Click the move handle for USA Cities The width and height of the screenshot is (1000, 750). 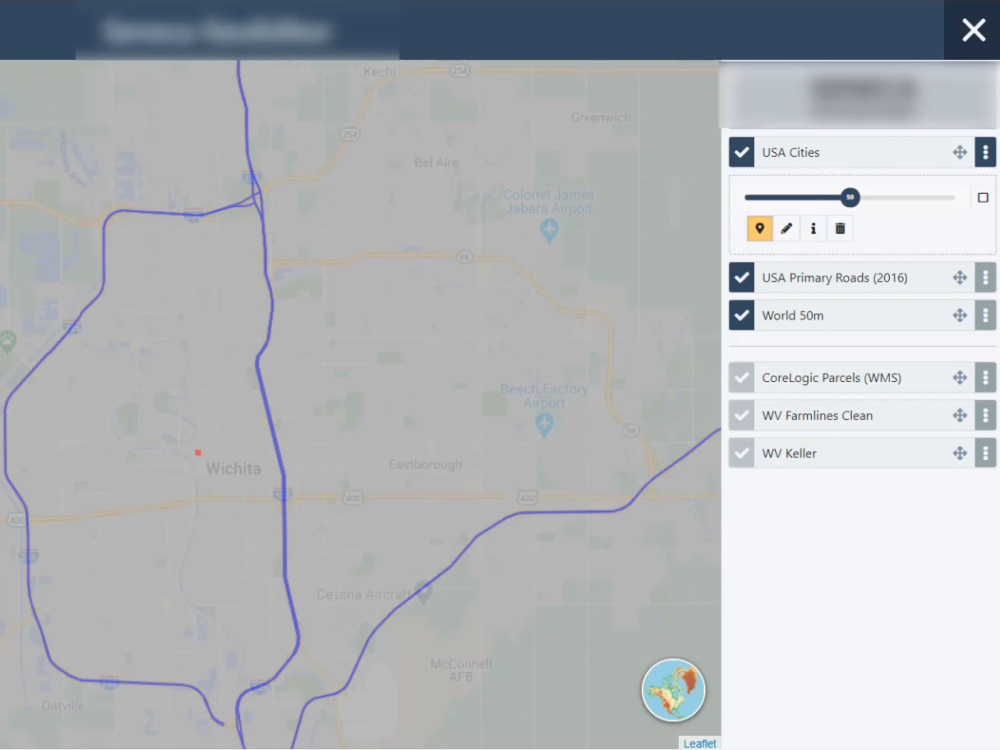[959, 152]
